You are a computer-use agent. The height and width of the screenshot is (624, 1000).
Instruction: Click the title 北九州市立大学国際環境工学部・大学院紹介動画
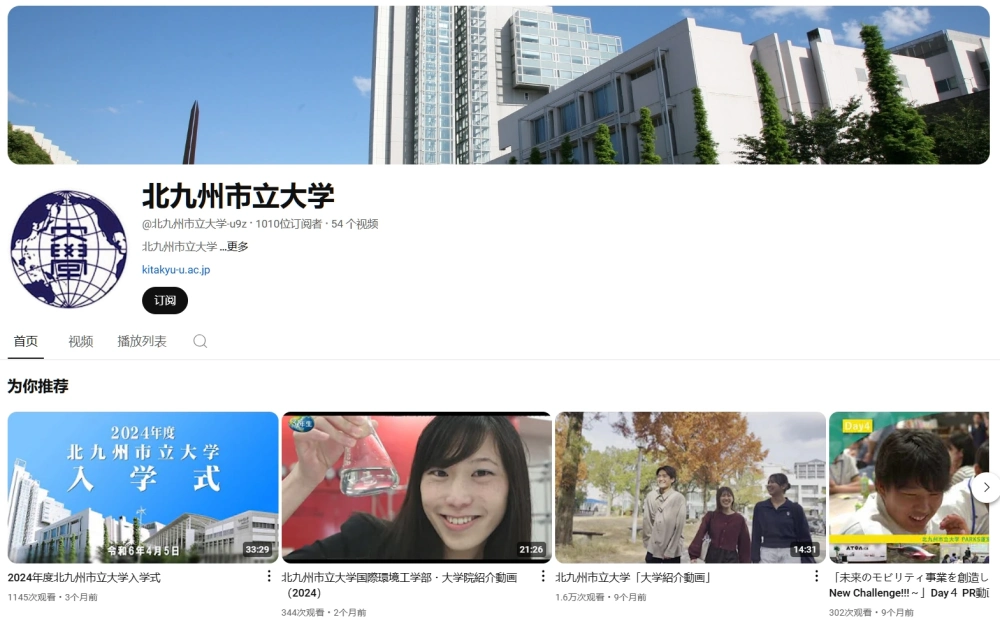(x=399, y=577)
